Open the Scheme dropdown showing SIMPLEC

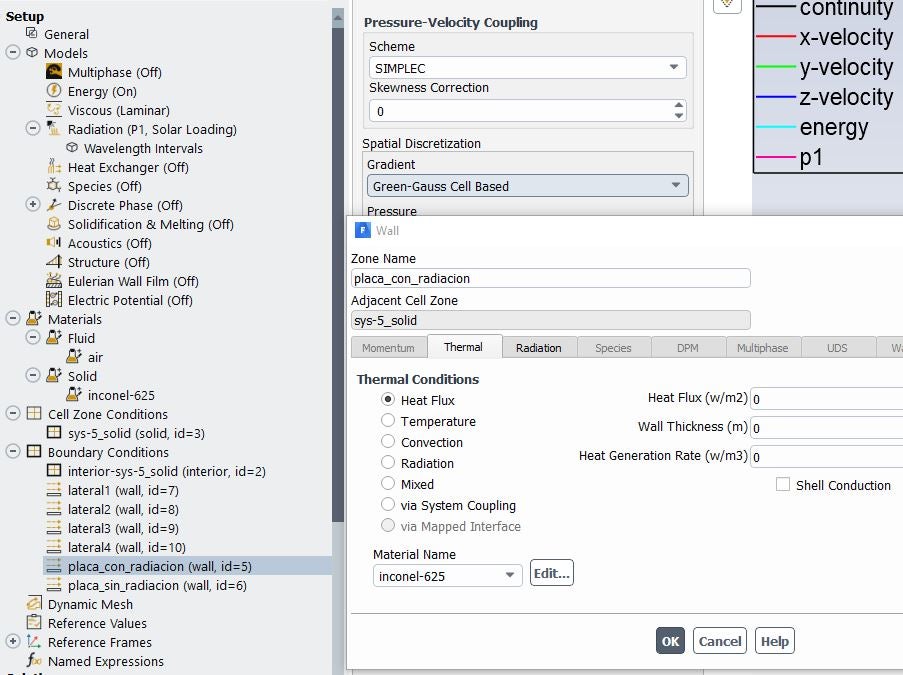(x=528, y=68)
